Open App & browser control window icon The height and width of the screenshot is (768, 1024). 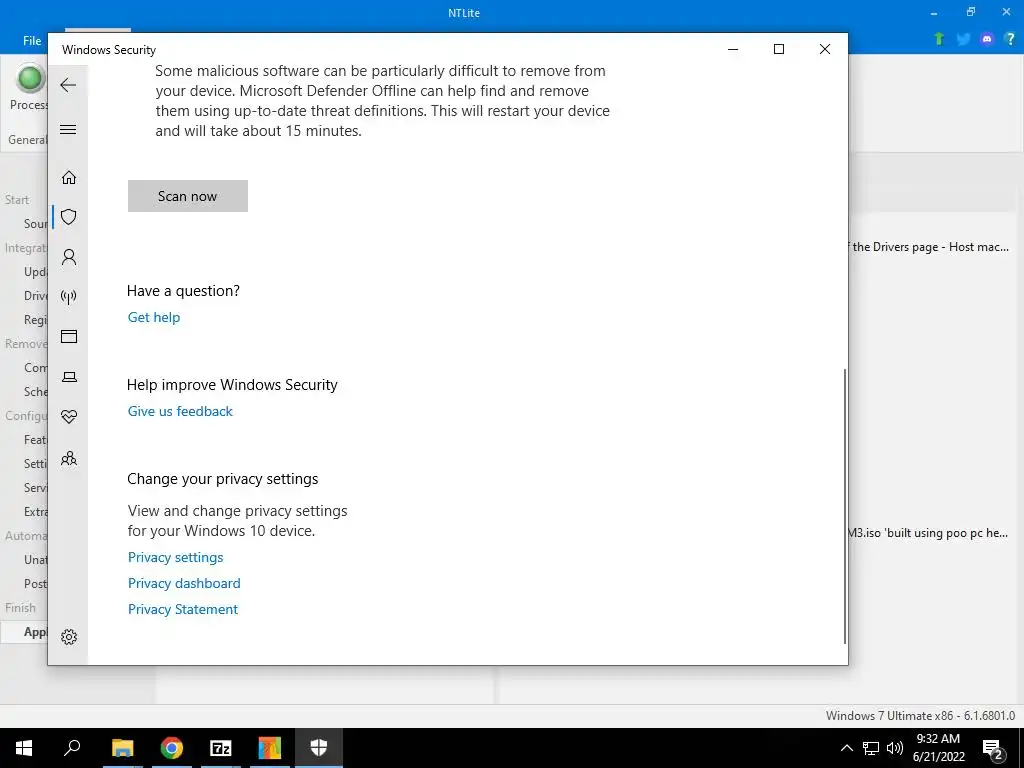[69, 336]
